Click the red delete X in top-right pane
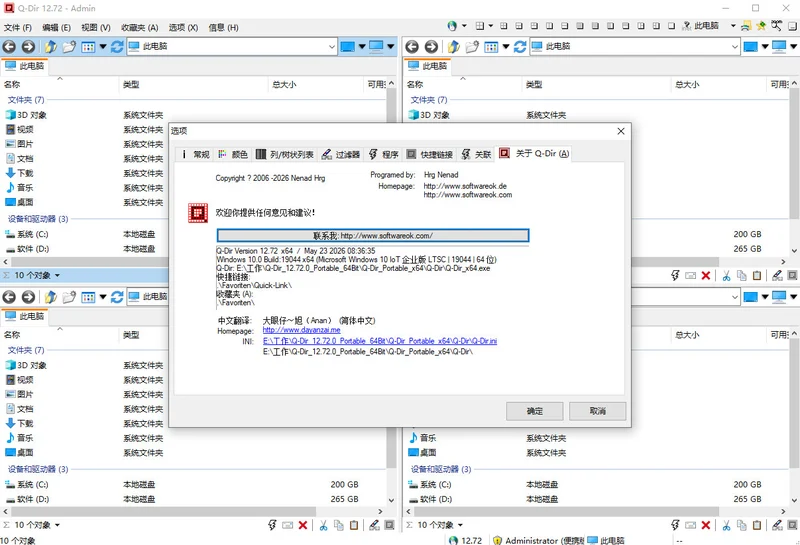Image resolution: width=800 pixels, height=545 pixels. 706,276
